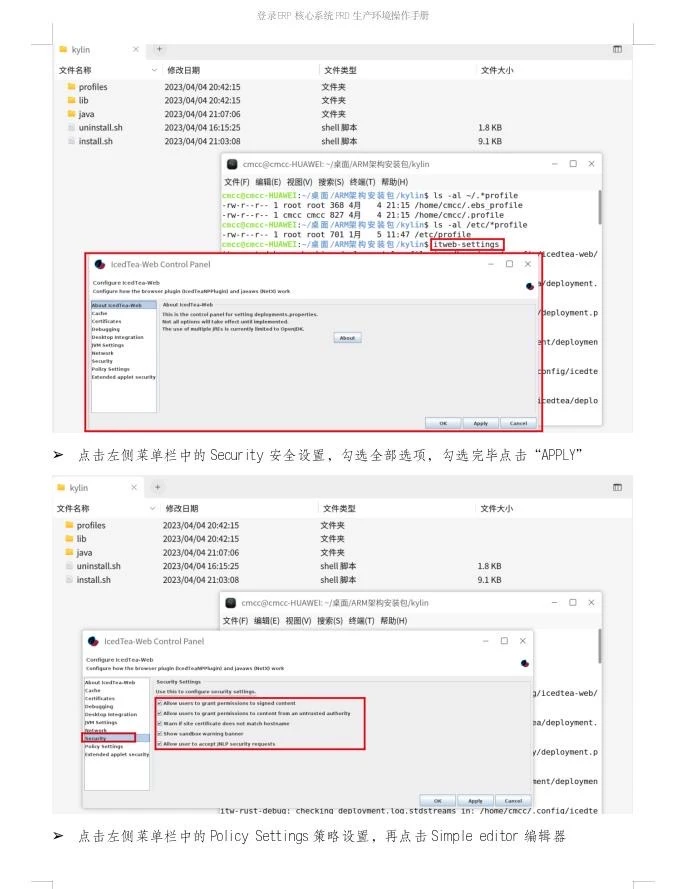The height and width of the screenshot is (889, 673).
Task: Open 文件(F) menu in terminal above Security Settings panel
Action: tap(235, 621)
